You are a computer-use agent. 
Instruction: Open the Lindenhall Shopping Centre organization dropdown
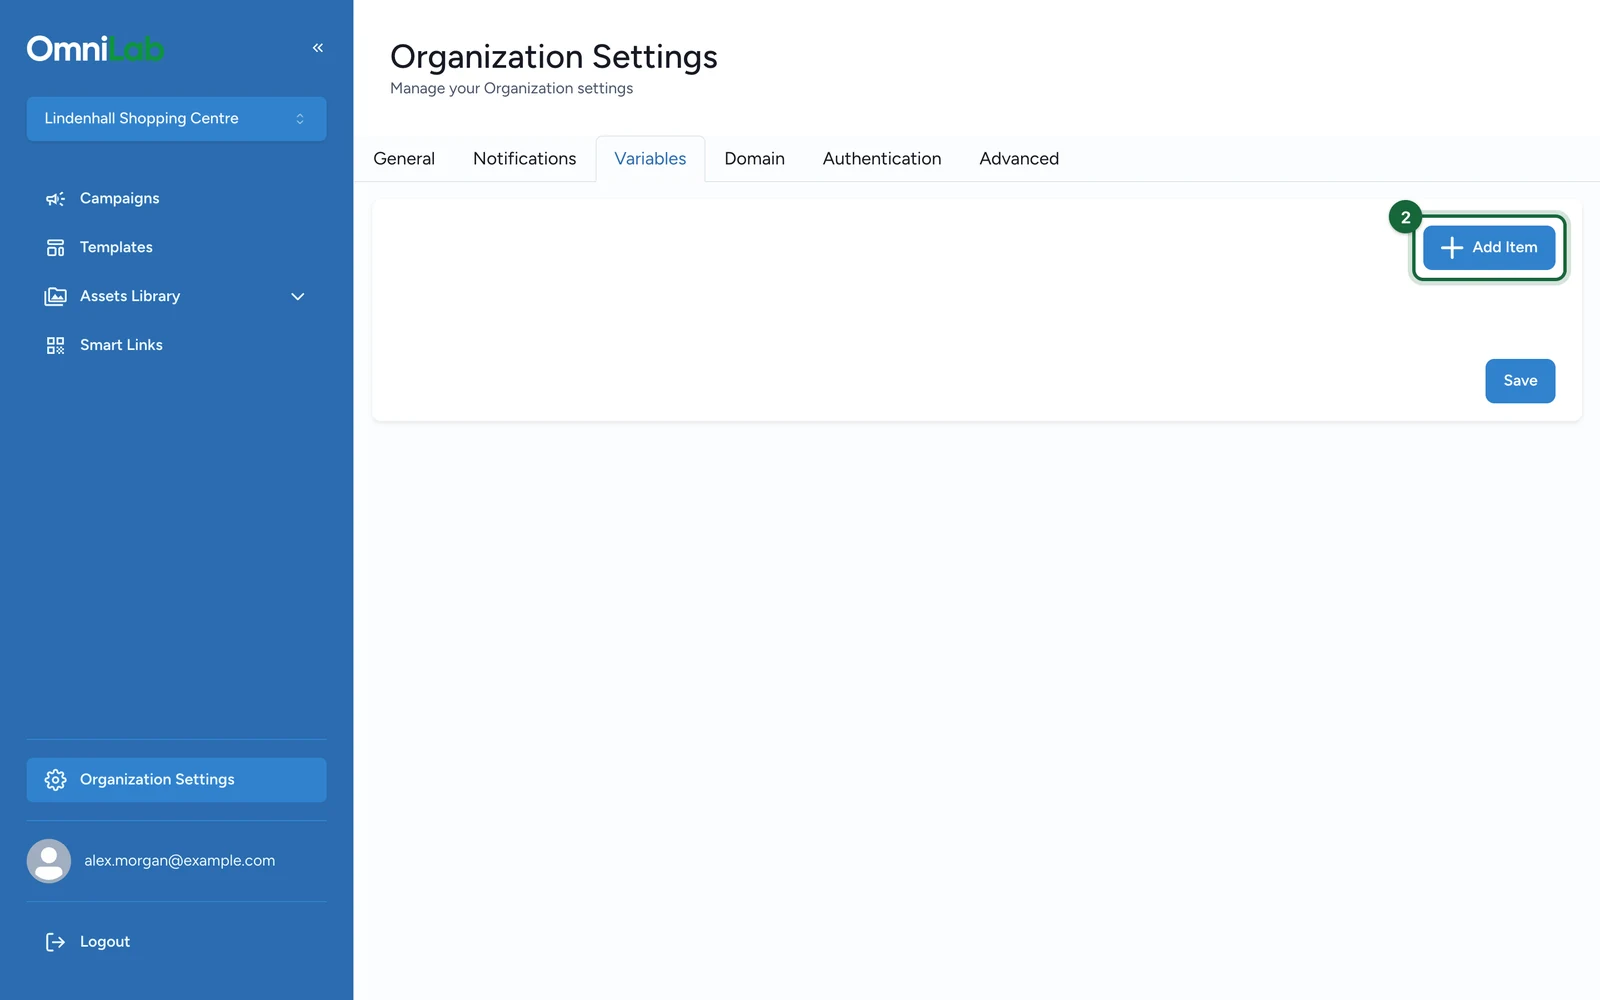coord(176,119)
